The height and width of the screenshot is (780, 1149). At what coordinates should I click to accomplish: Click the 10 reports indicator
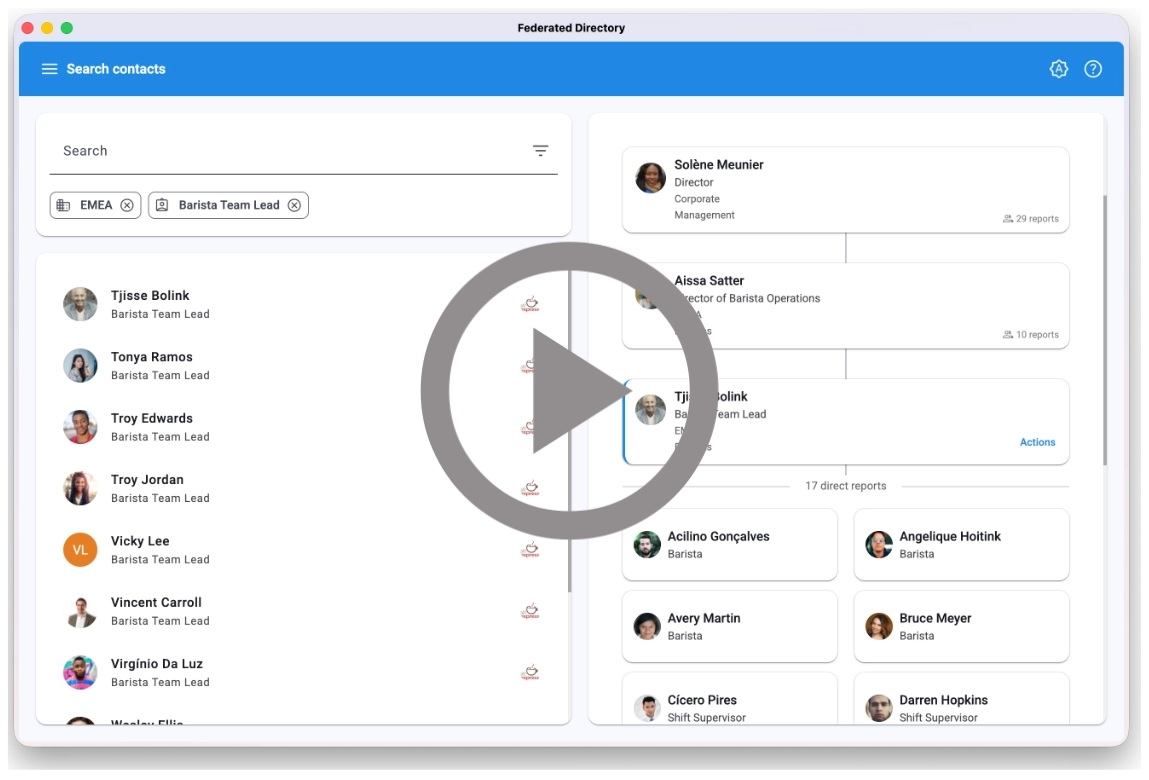(x=1030, y=334)
